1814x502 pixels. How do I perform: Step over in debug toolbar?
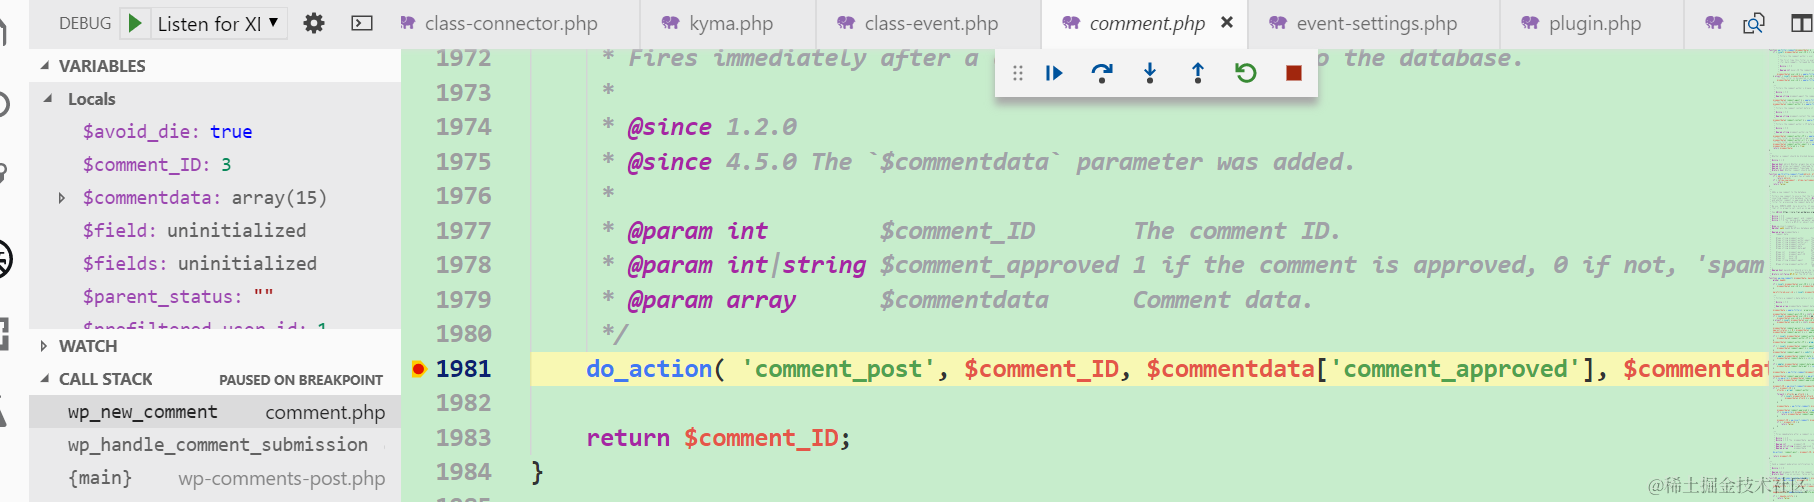pos(1102,73)
